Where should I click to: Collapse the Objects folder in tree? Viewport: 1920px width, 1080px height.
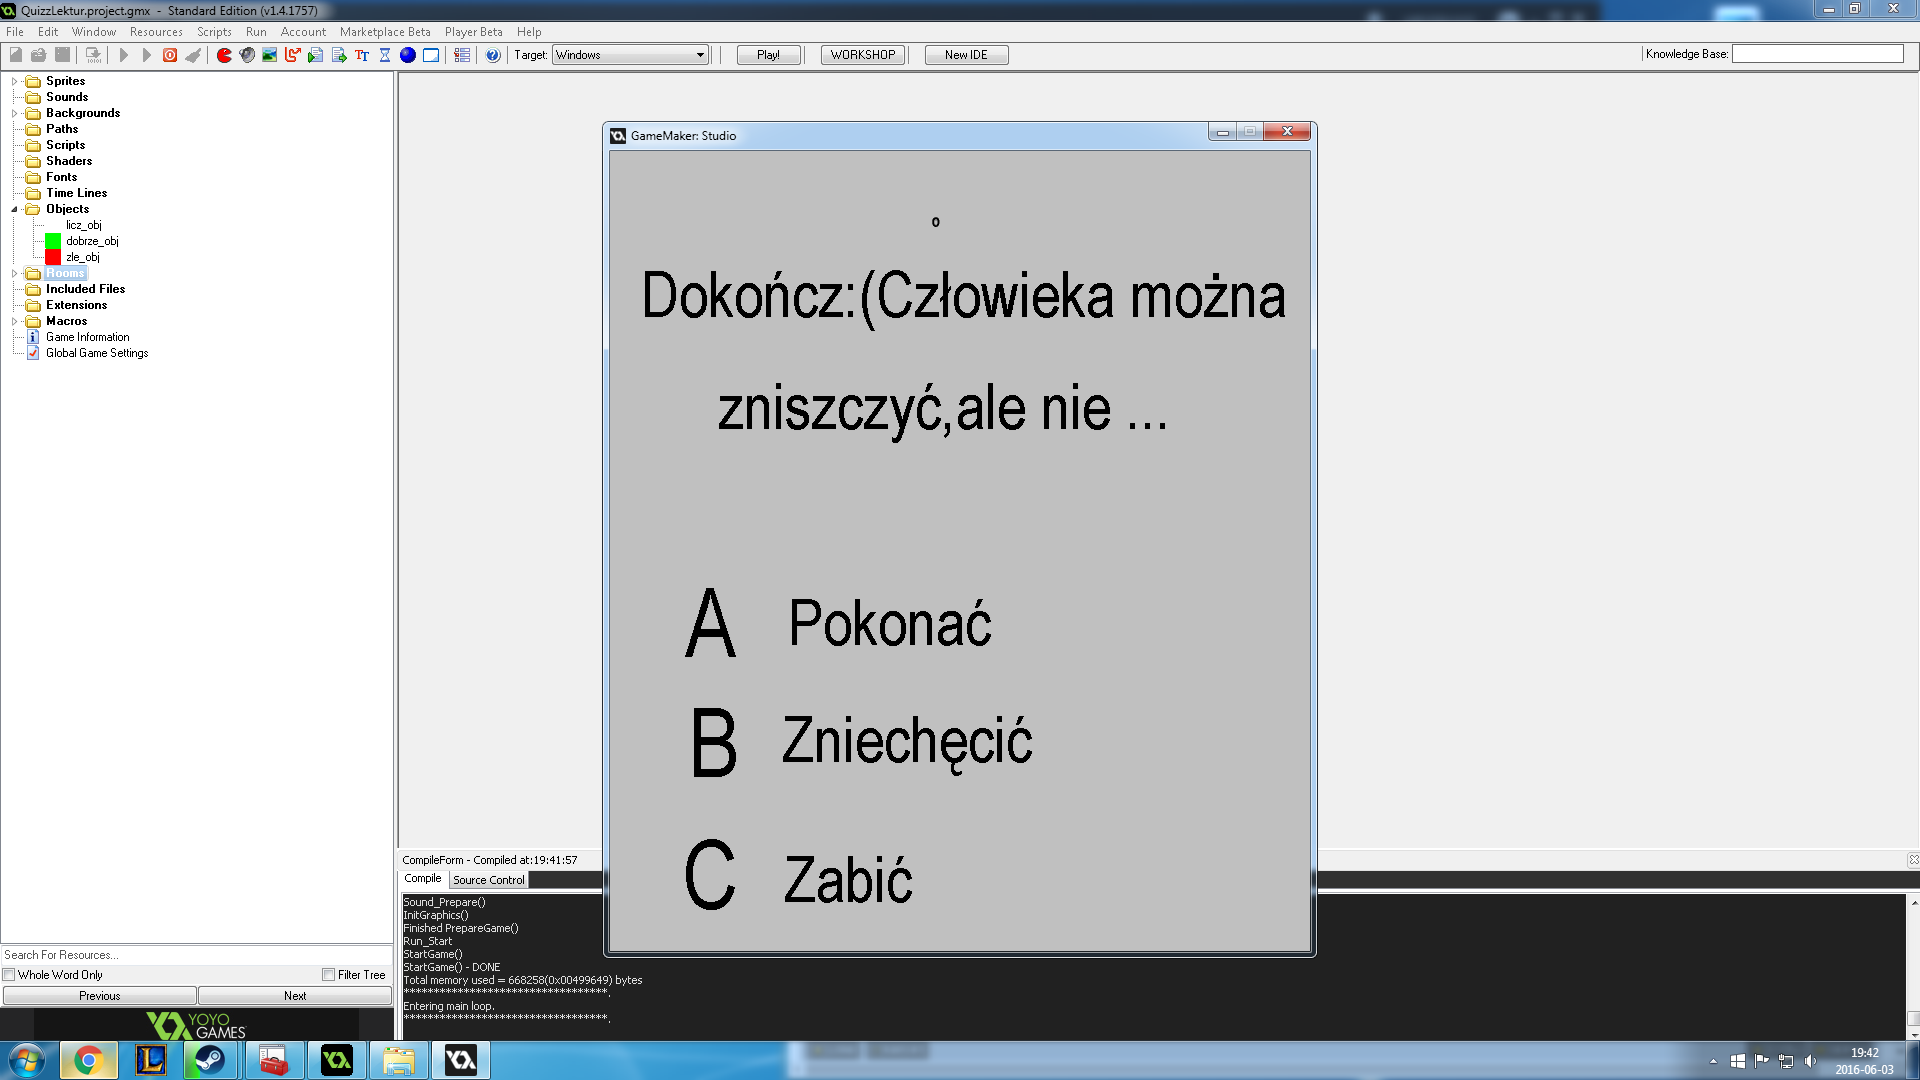[14, 209]
